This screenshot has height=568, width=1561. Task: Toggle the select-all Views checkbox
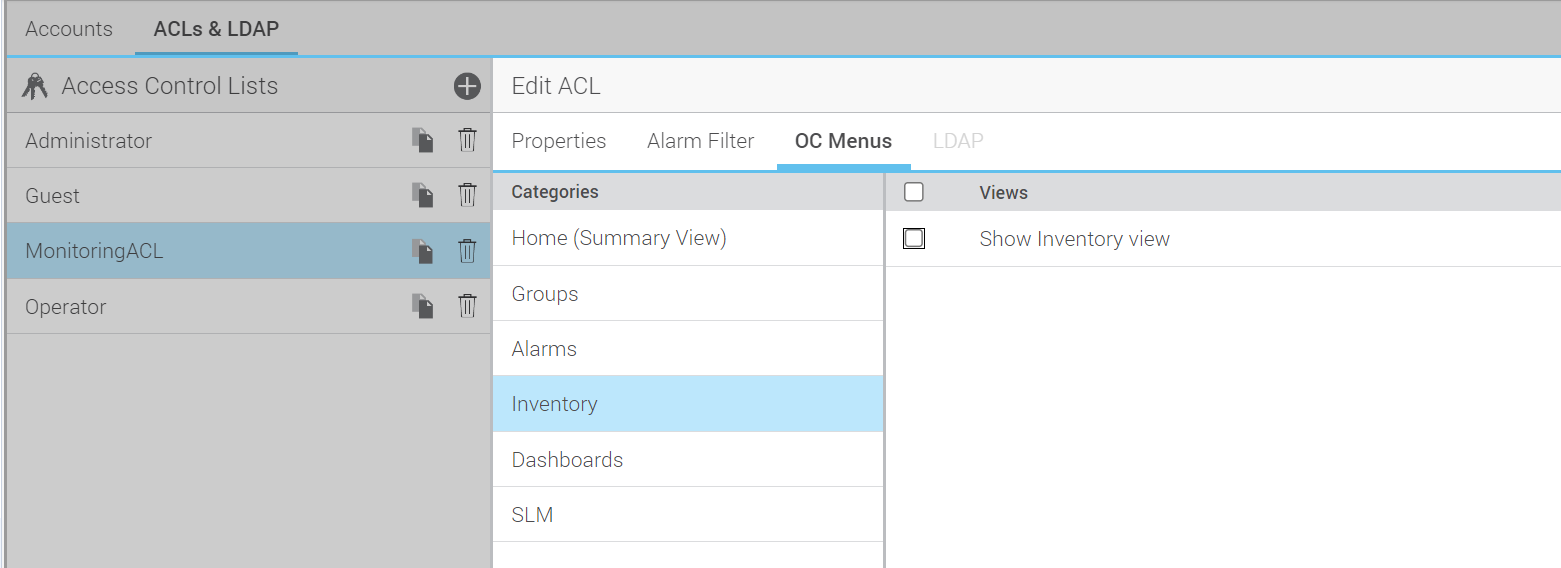[914, 192]
